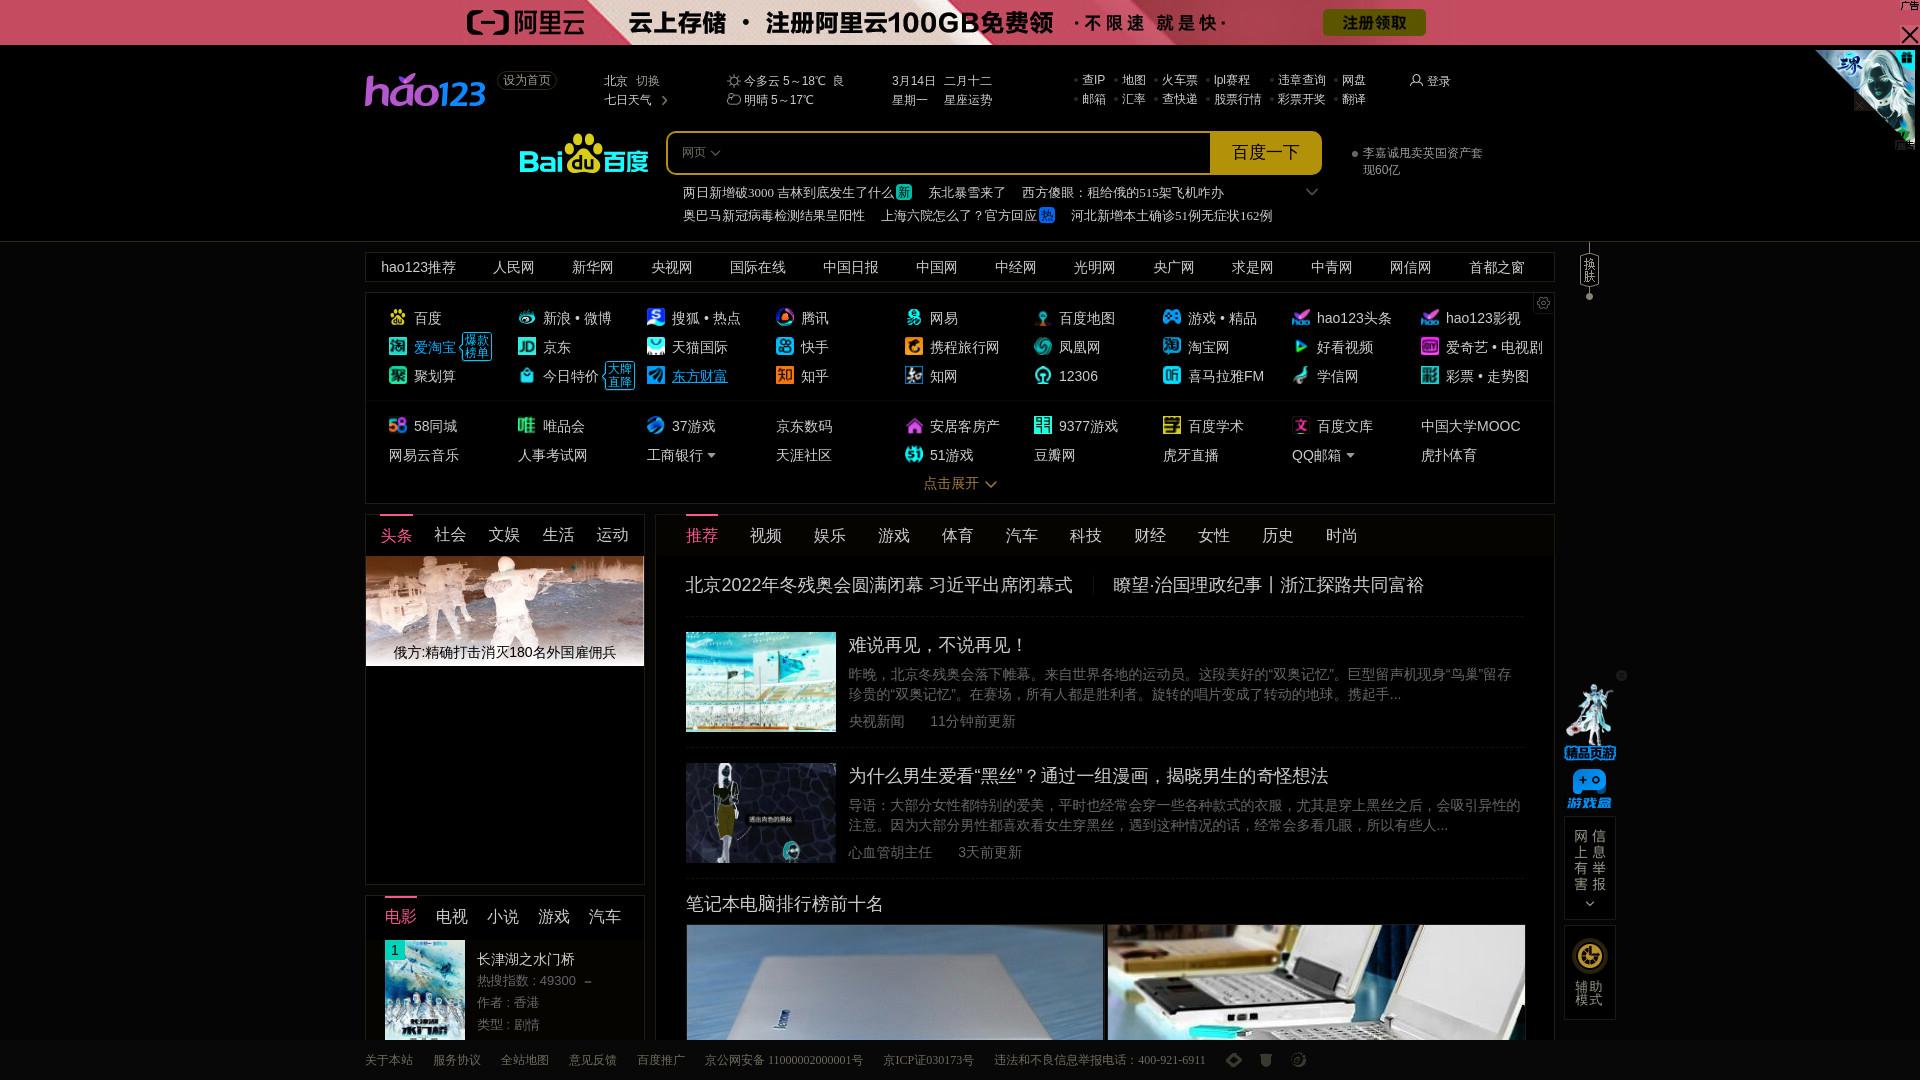Open the 星座运势 link
The width and height of the screenshot is (1920, 1080).
point(968,100)
